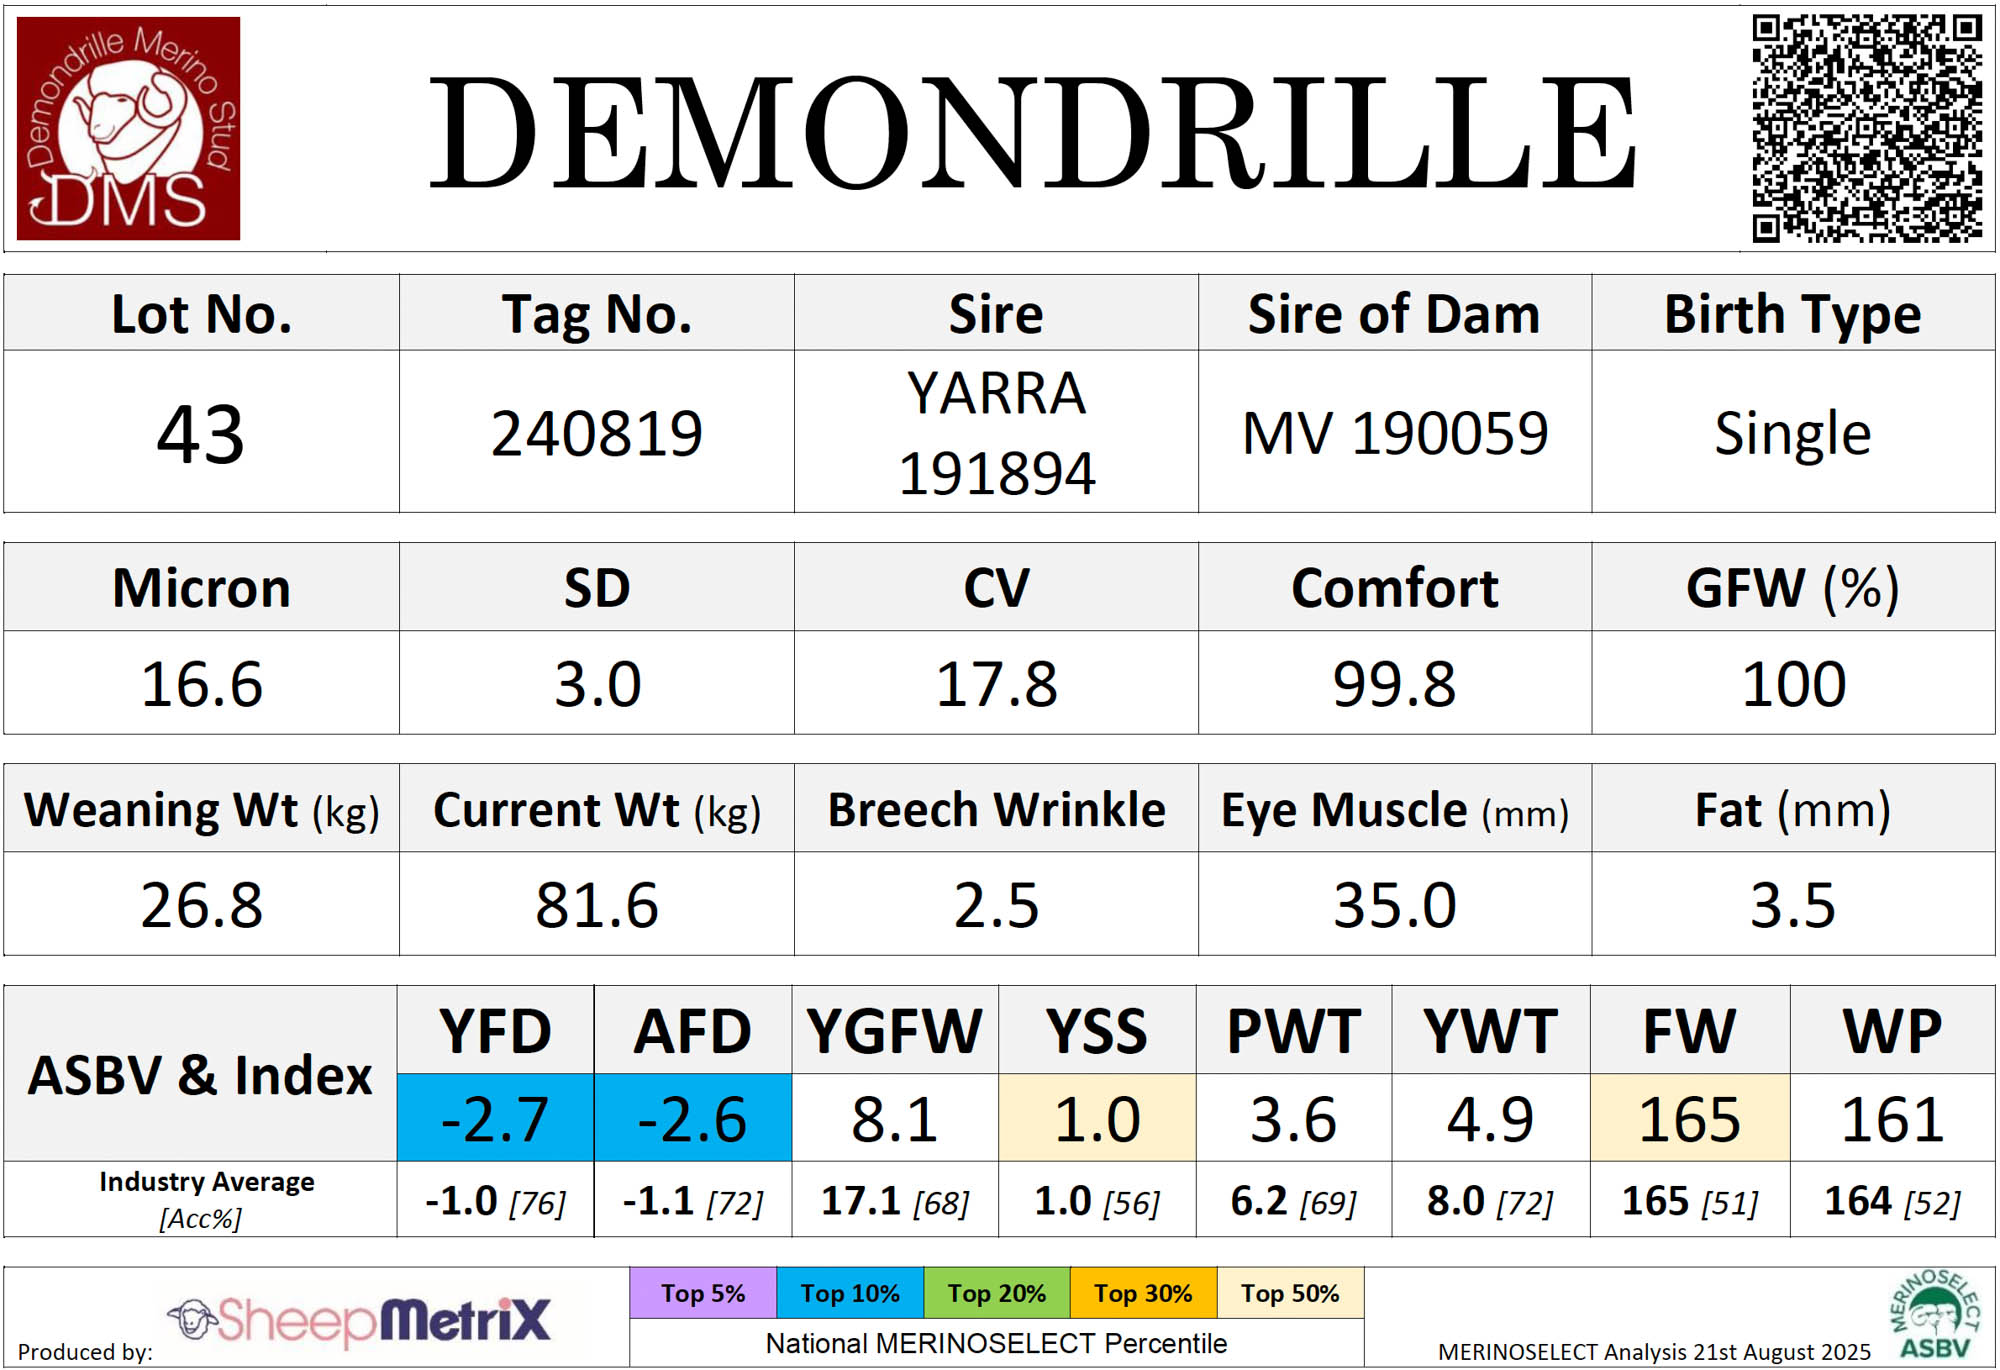Viewport: 2000px width, 1370px height.
Task: Click the Top 30% orange legend box
Action: tap(1143, 1293)
